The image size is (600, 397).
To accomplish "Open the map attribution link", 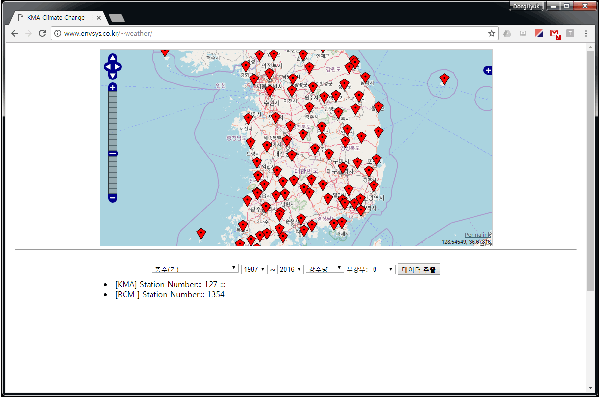I will (478, 235).
